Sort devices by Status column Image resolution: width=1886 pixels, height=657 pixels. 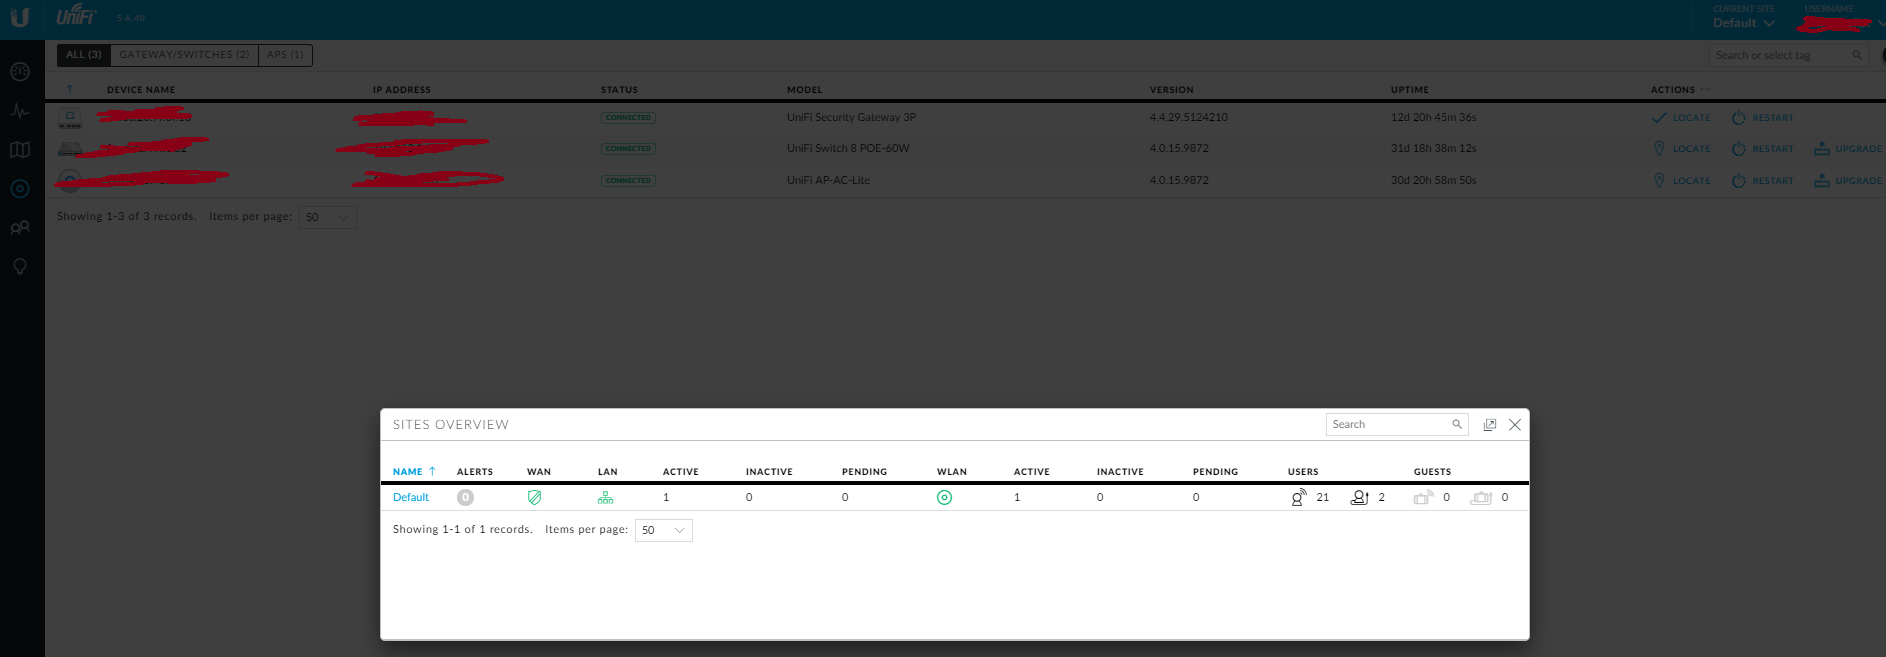click(x=619, y=90)
